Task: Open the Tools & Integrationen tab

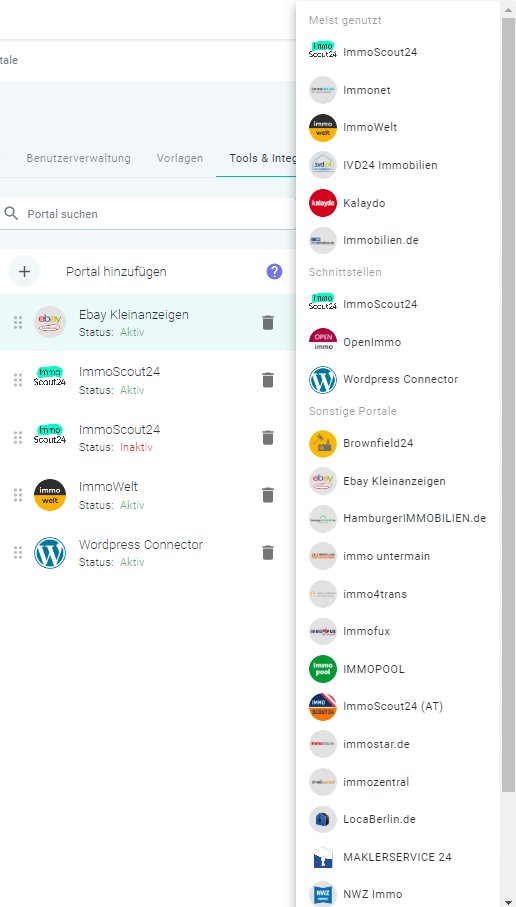Action: coord(263,158)
